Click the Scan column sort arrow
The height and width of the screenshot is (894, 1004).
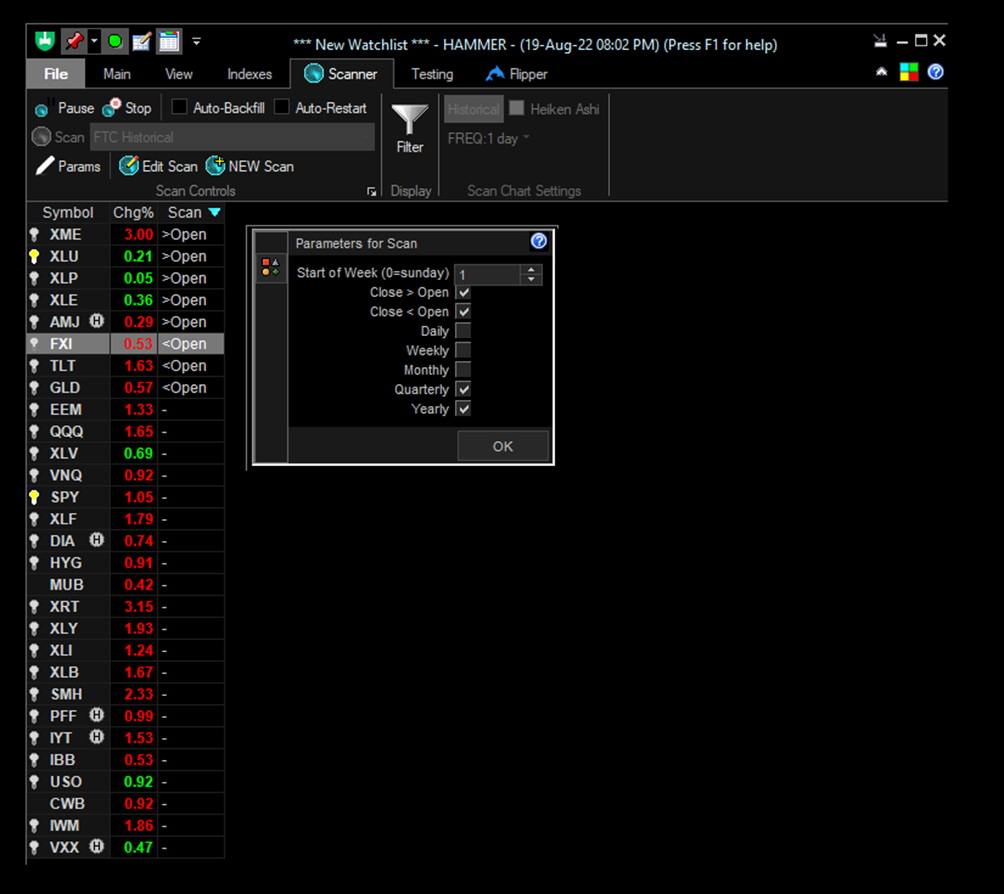tap(215, 213)
